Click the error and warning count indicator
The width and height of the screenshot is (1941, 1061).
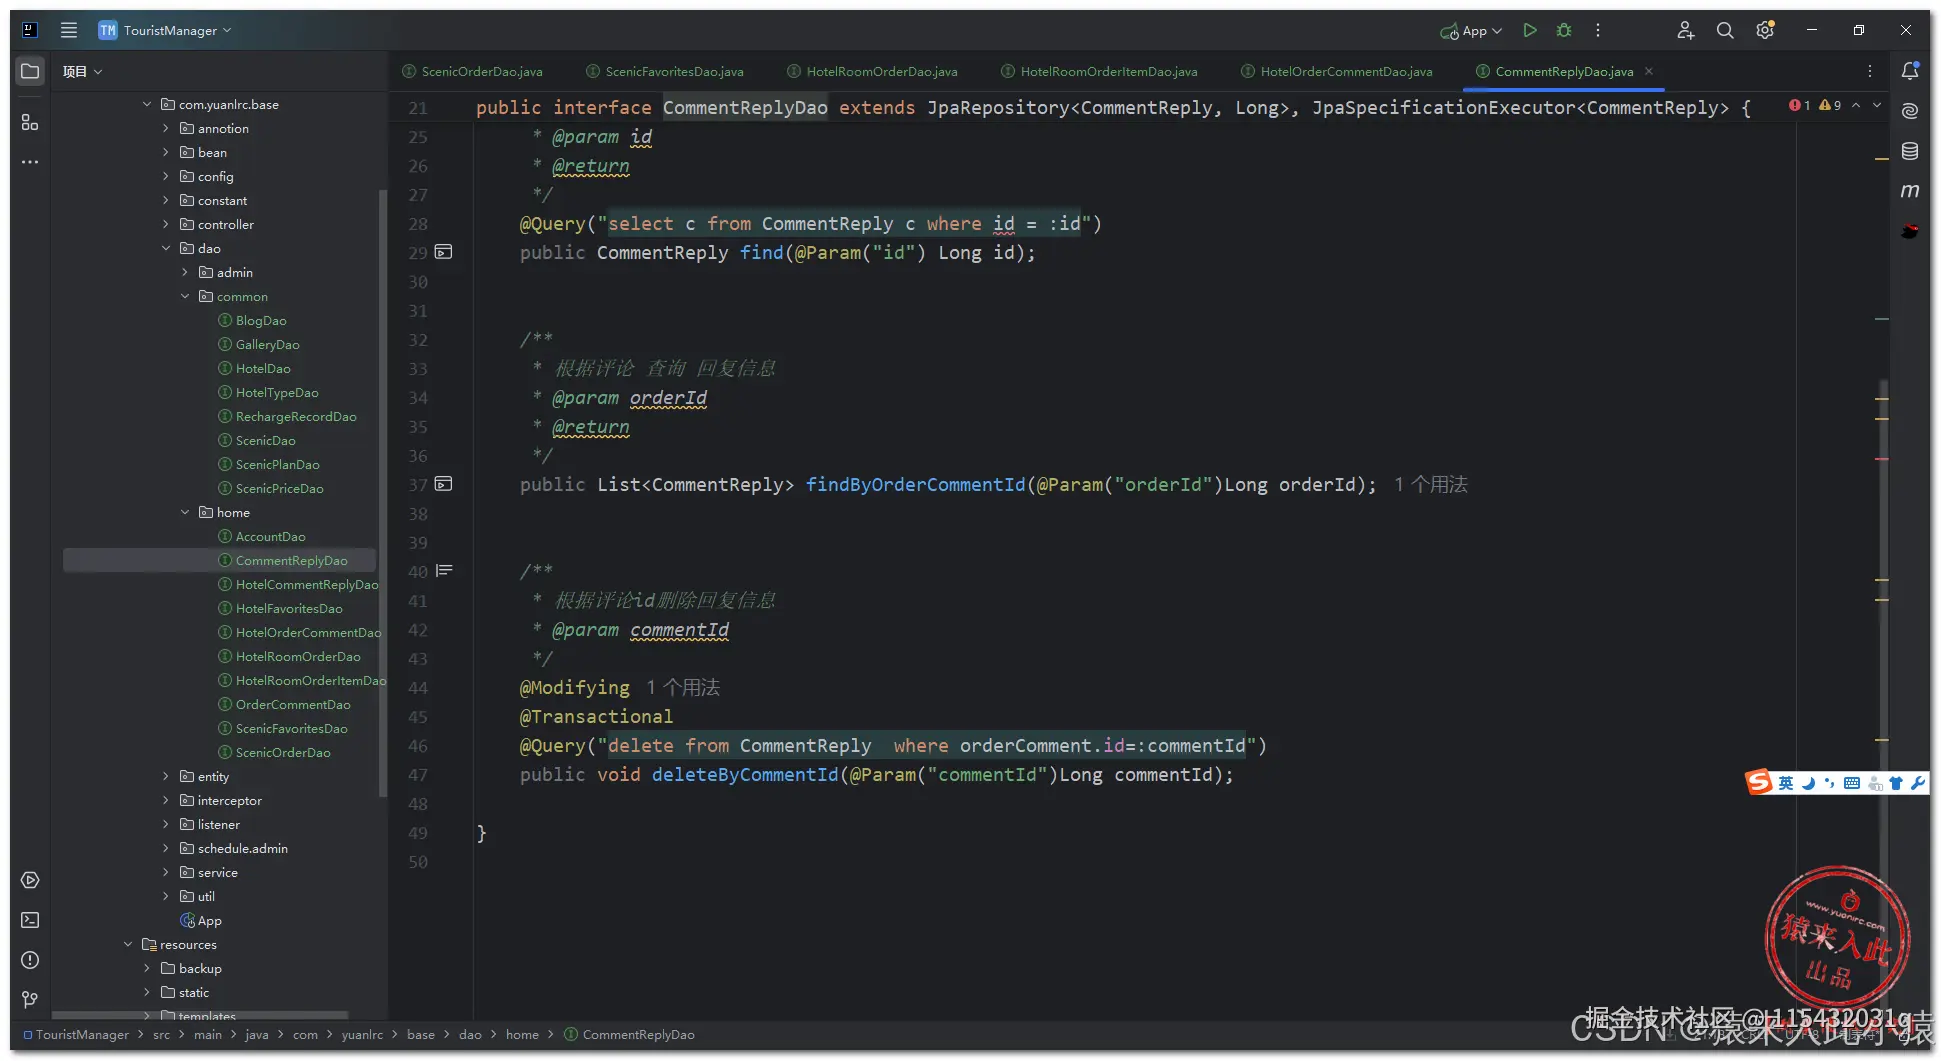[1815, 105]
